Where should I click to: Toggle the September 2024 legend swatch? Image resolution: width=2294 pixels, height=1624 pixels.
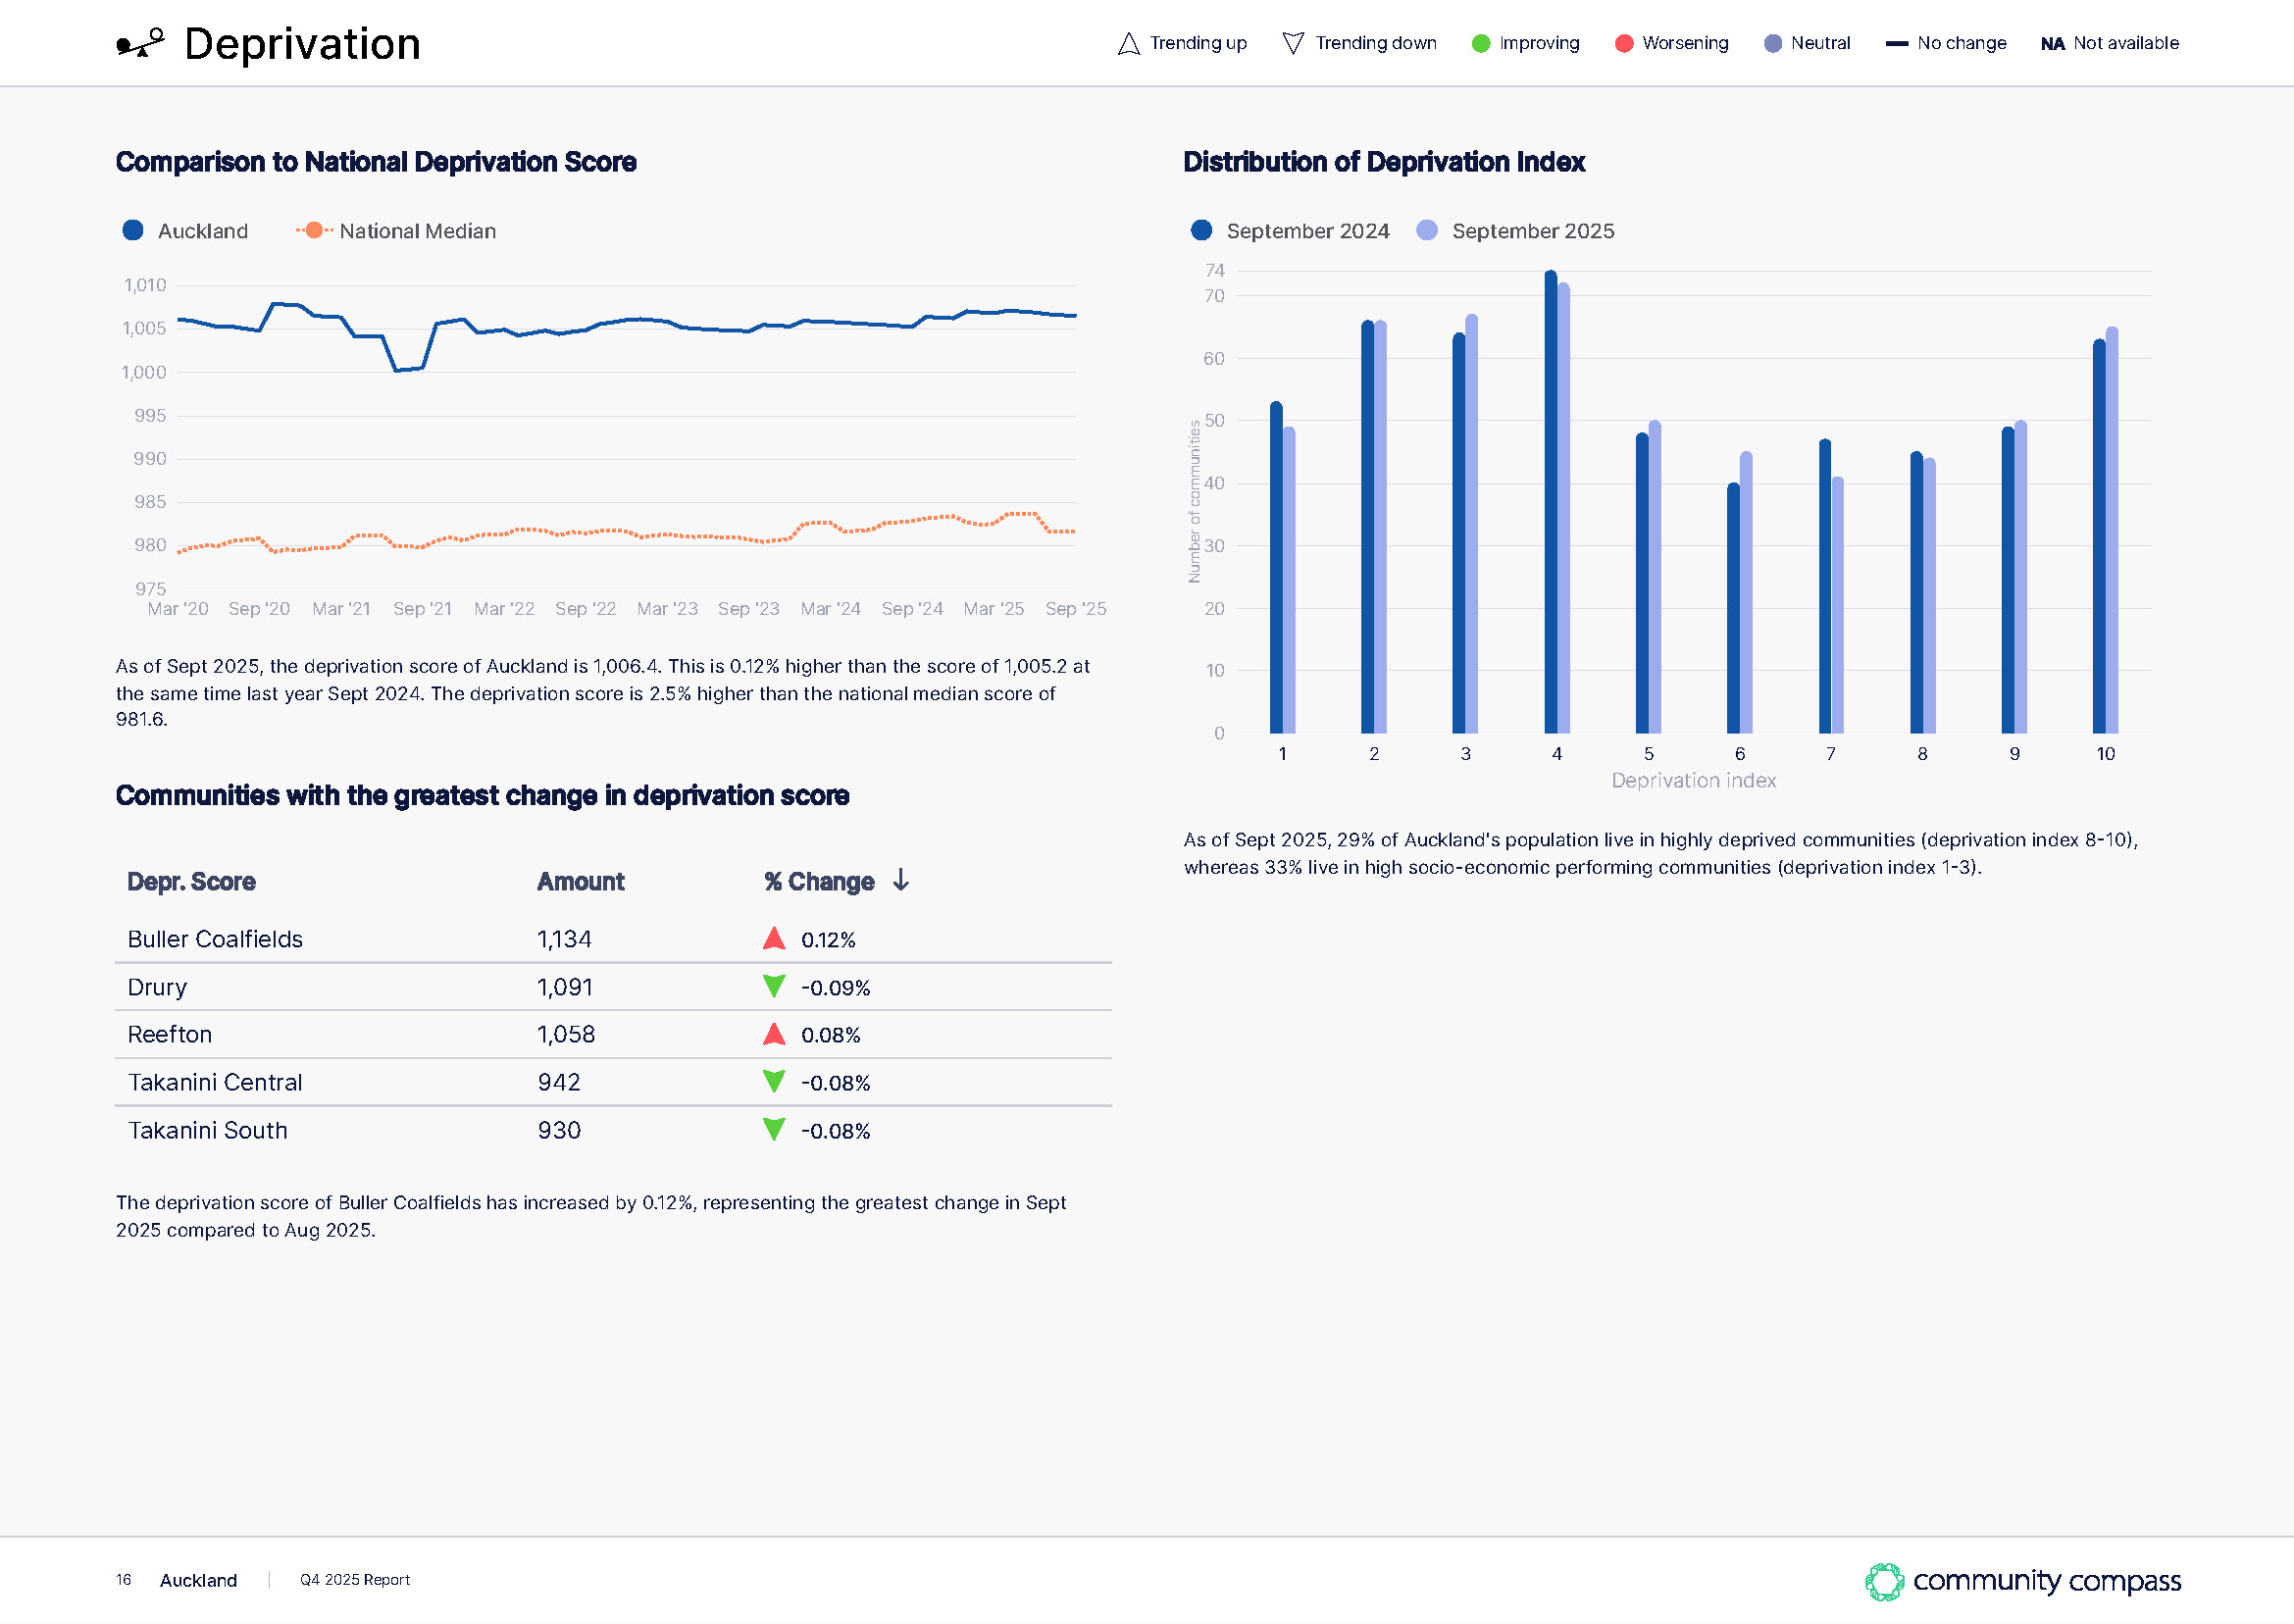click(x=1201, y=230)
